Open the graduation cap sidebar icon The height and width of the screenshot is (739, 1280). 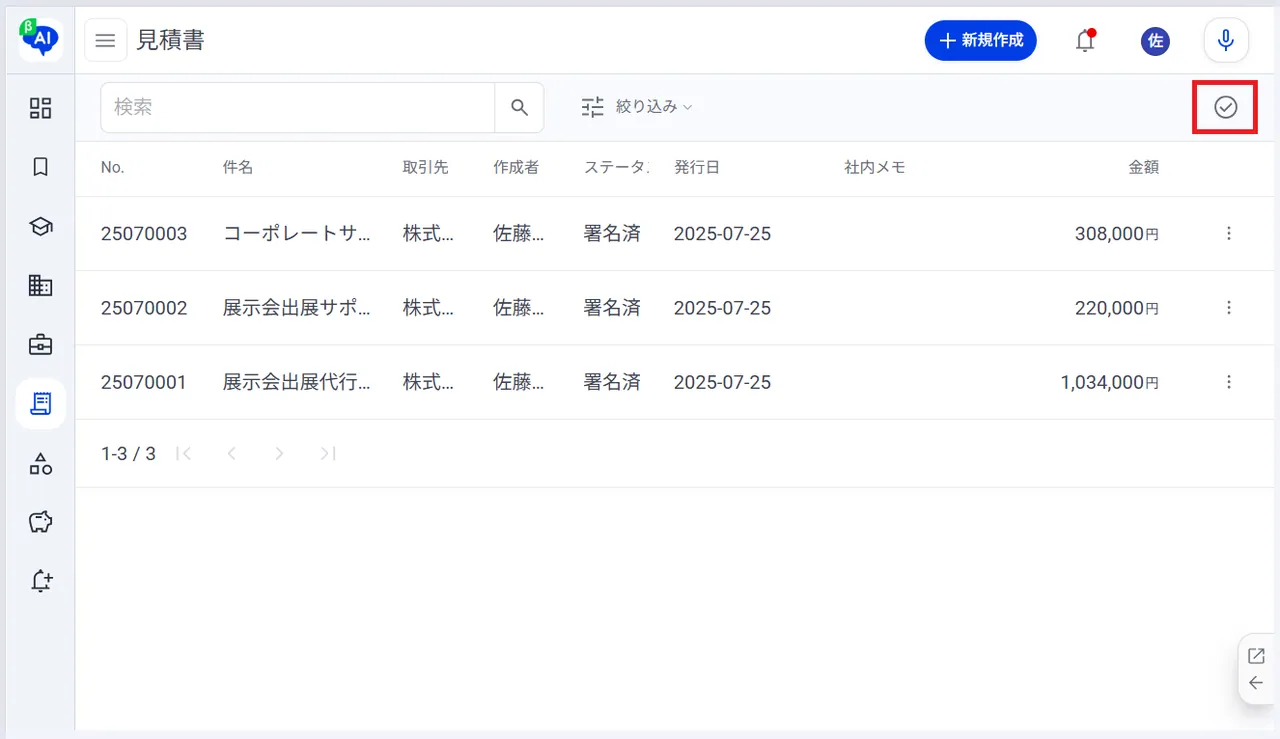tap(40, 227)
